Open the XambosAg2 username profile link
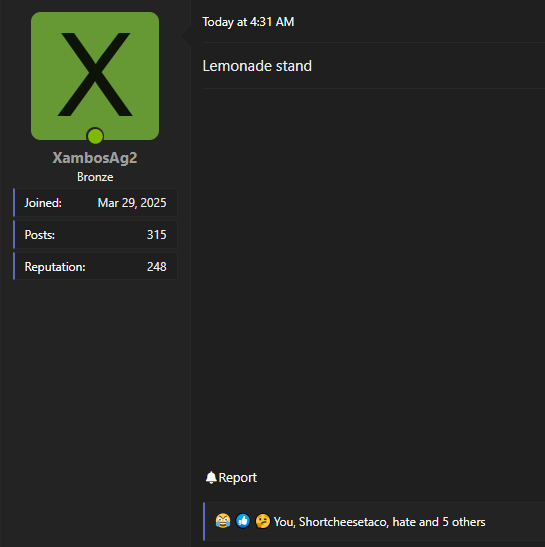Viewport: 545px width, 547px height. 95,158
